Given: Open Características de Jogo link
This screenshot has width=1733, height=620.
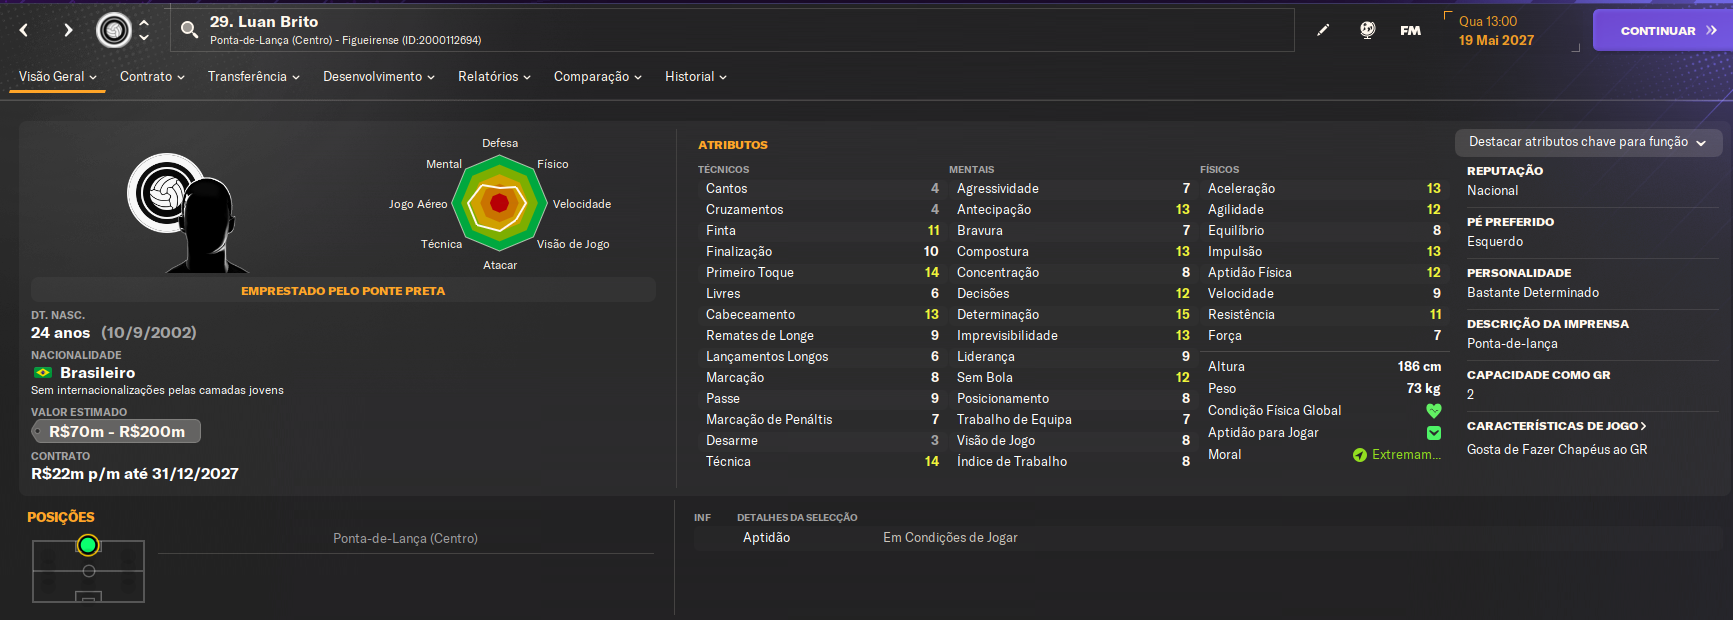Looking at the screenshot, I should pos(1556,426).
